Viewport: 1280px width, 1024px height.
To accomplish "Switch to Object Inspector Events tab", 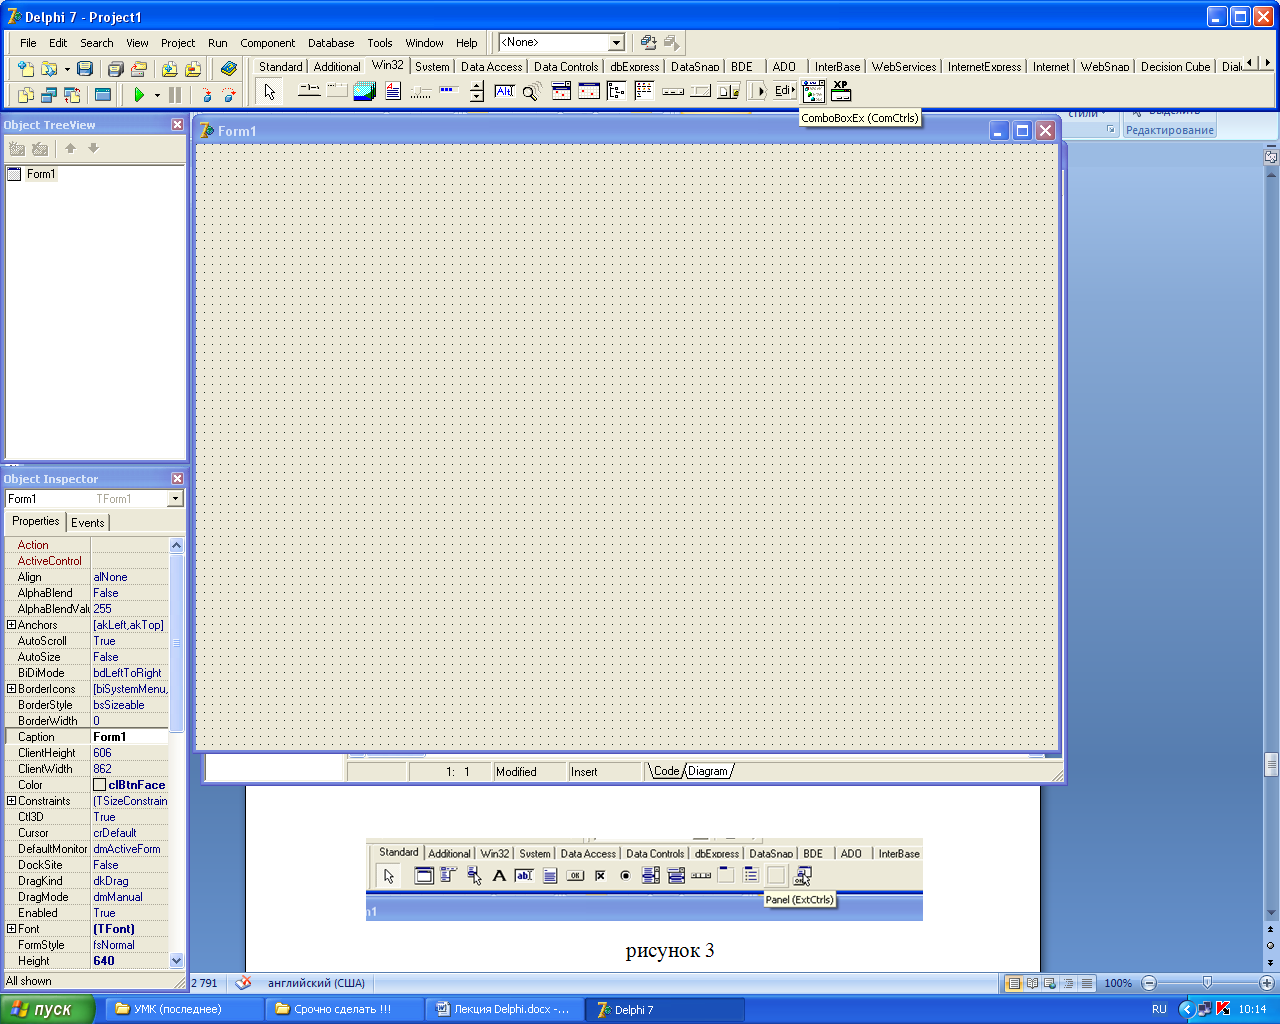I will click(x=88, y=522).
